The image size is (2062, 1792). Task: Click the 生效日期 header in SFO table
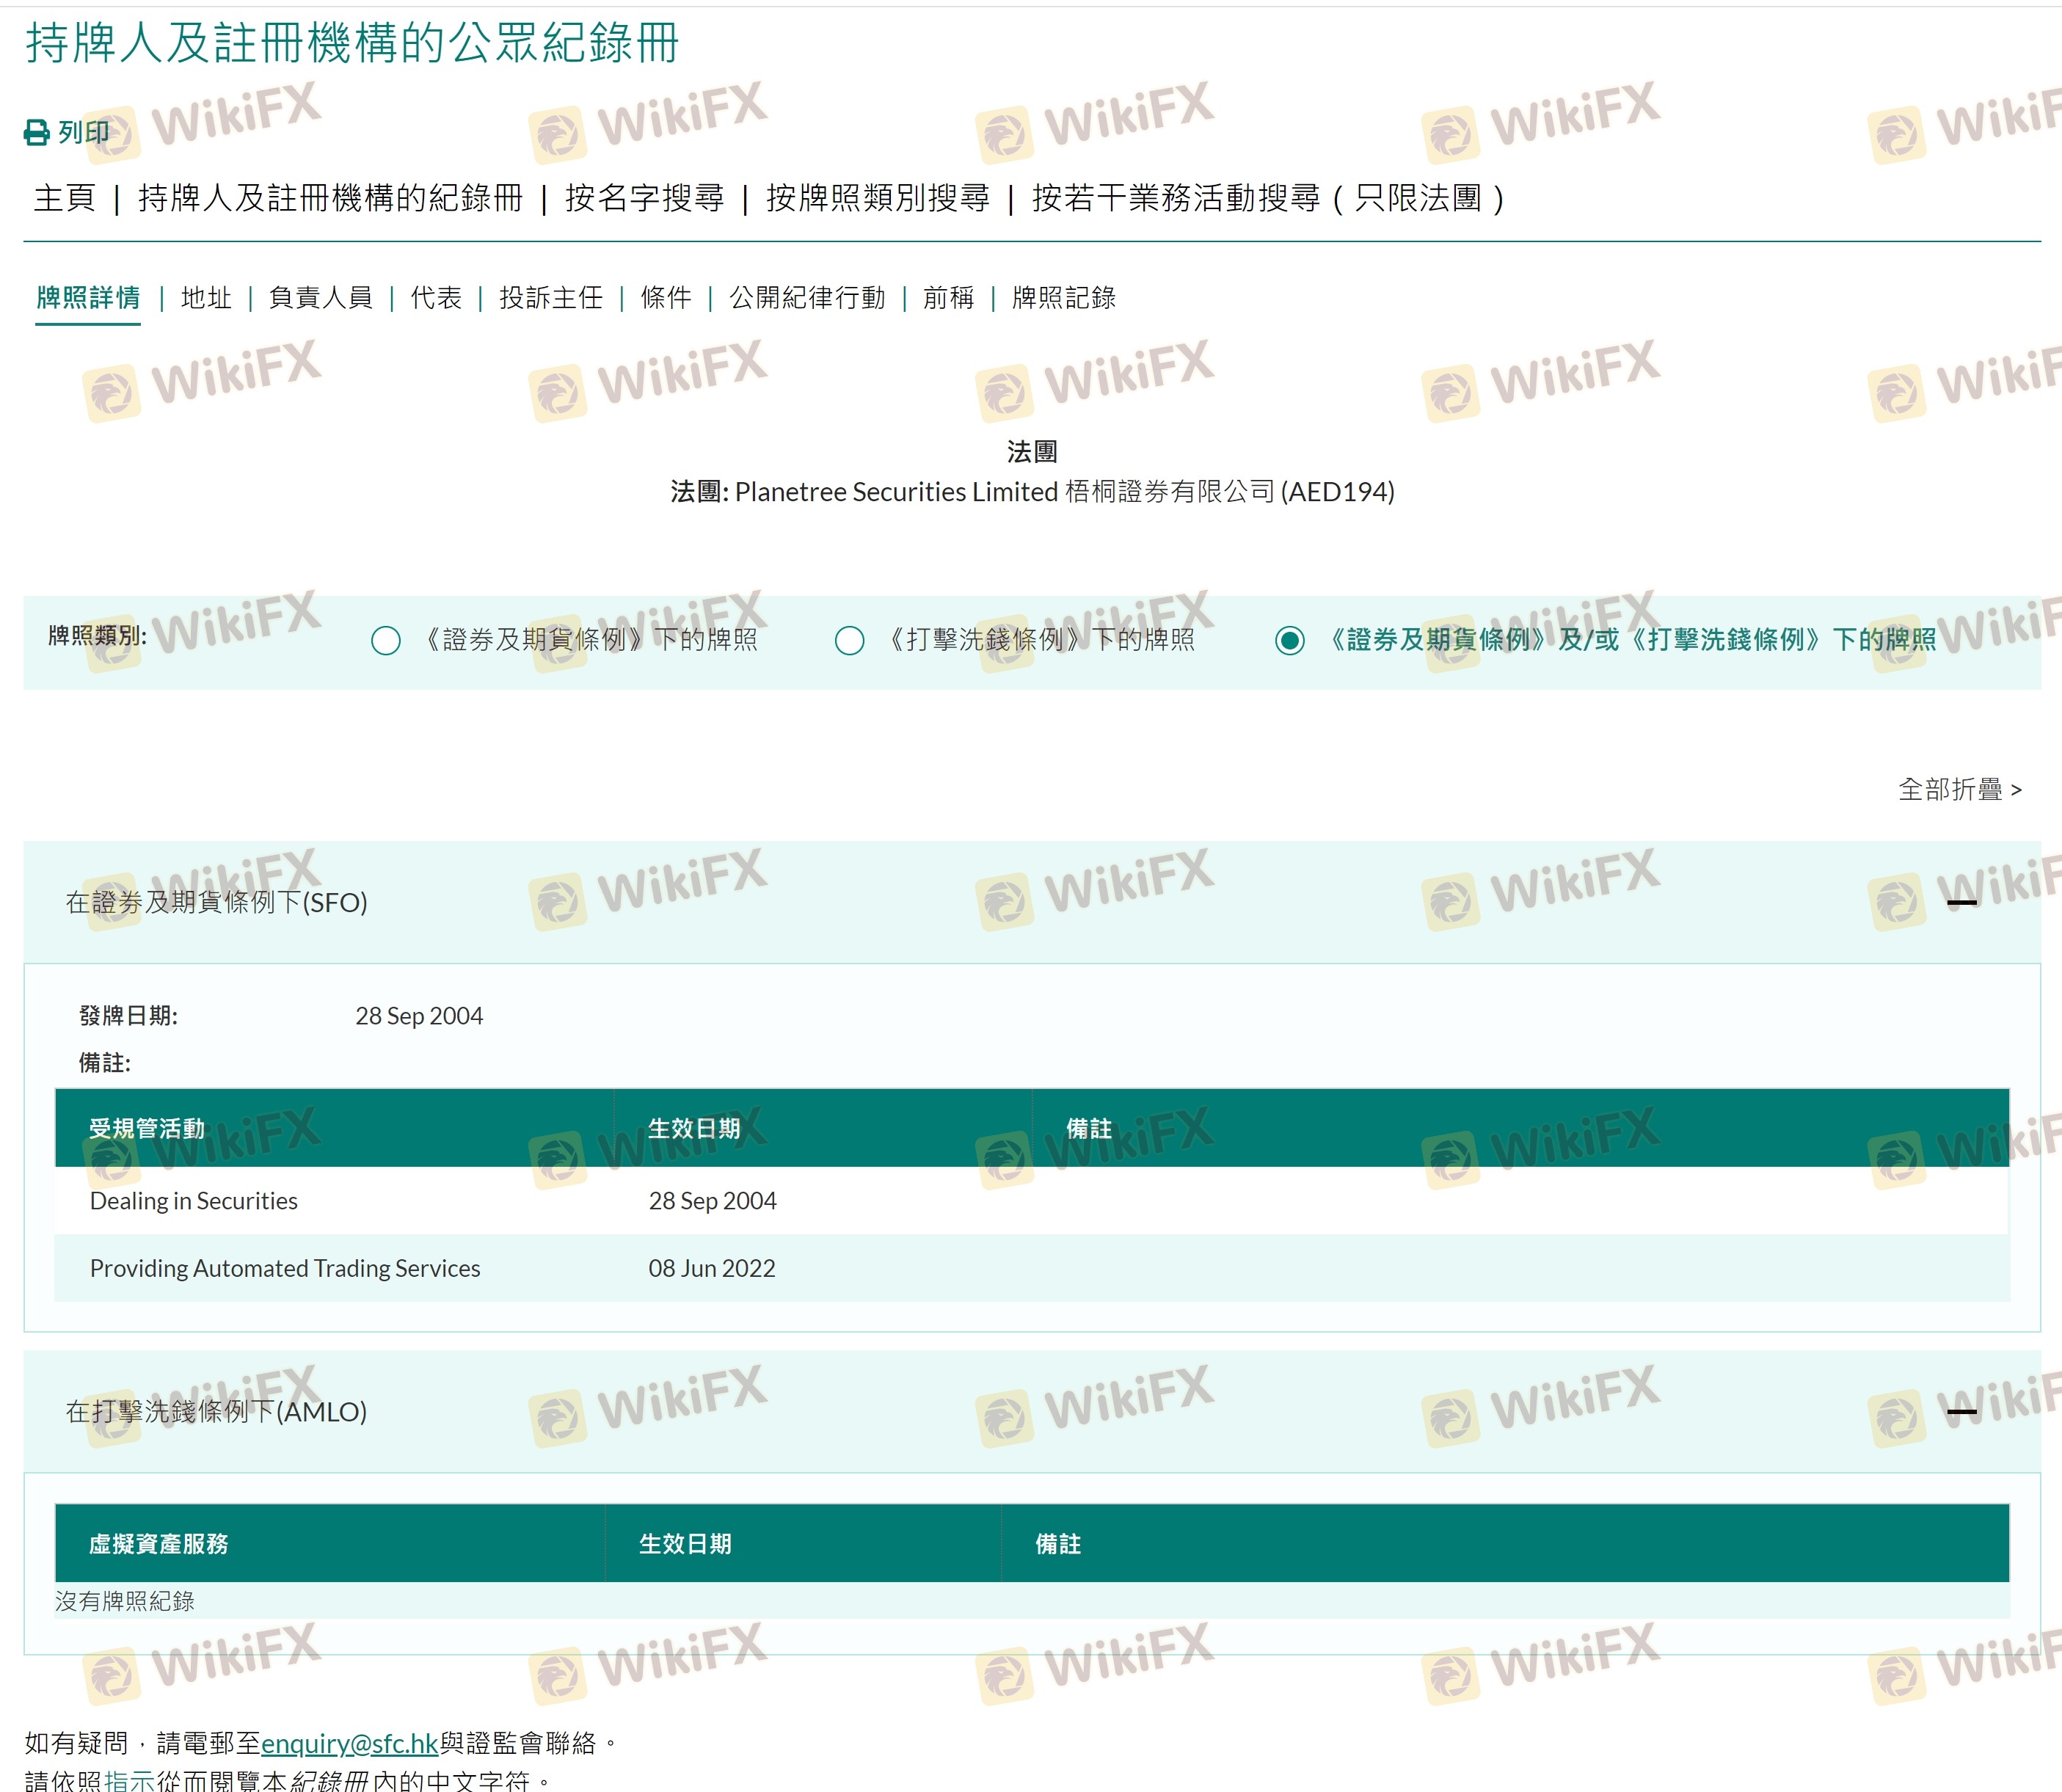click(694, 1129)
